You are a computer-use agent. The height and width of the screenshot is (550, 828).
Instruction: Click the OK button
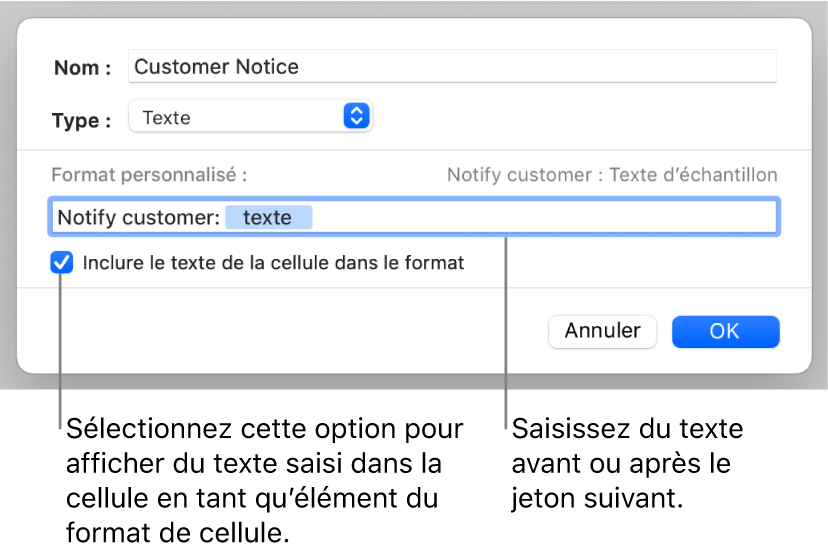click(724, 331)
